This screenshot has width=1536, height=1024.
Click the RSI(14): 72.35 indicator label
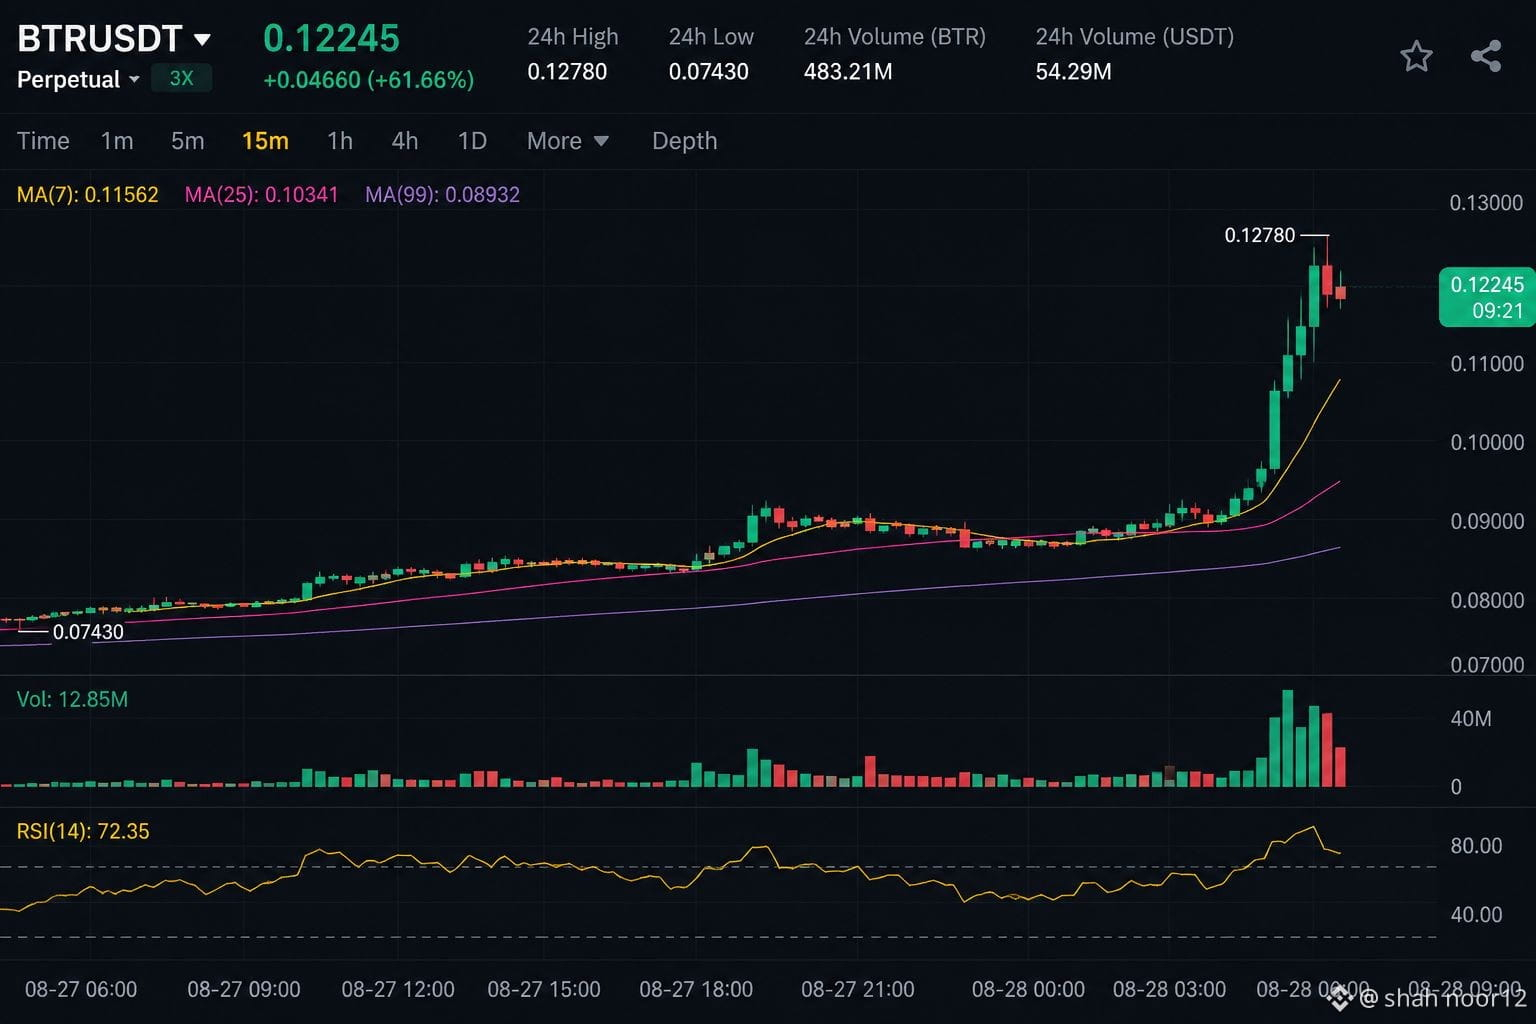pos(83,831)
